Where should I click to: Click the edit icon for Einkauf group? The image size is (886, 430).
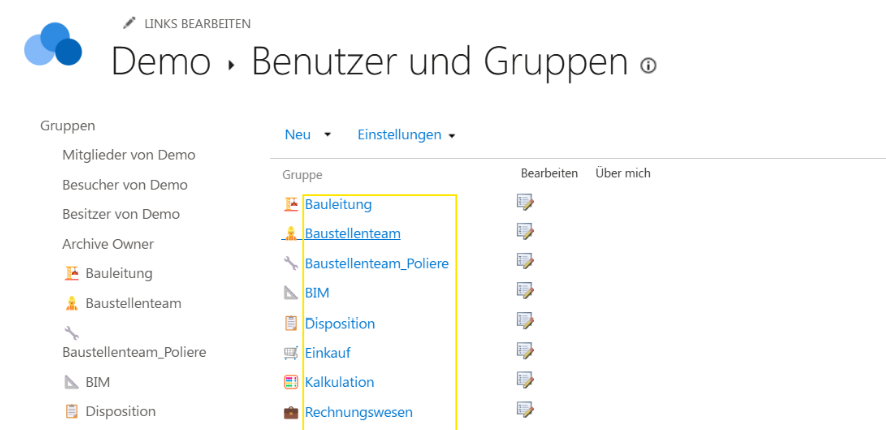(525, 350)
